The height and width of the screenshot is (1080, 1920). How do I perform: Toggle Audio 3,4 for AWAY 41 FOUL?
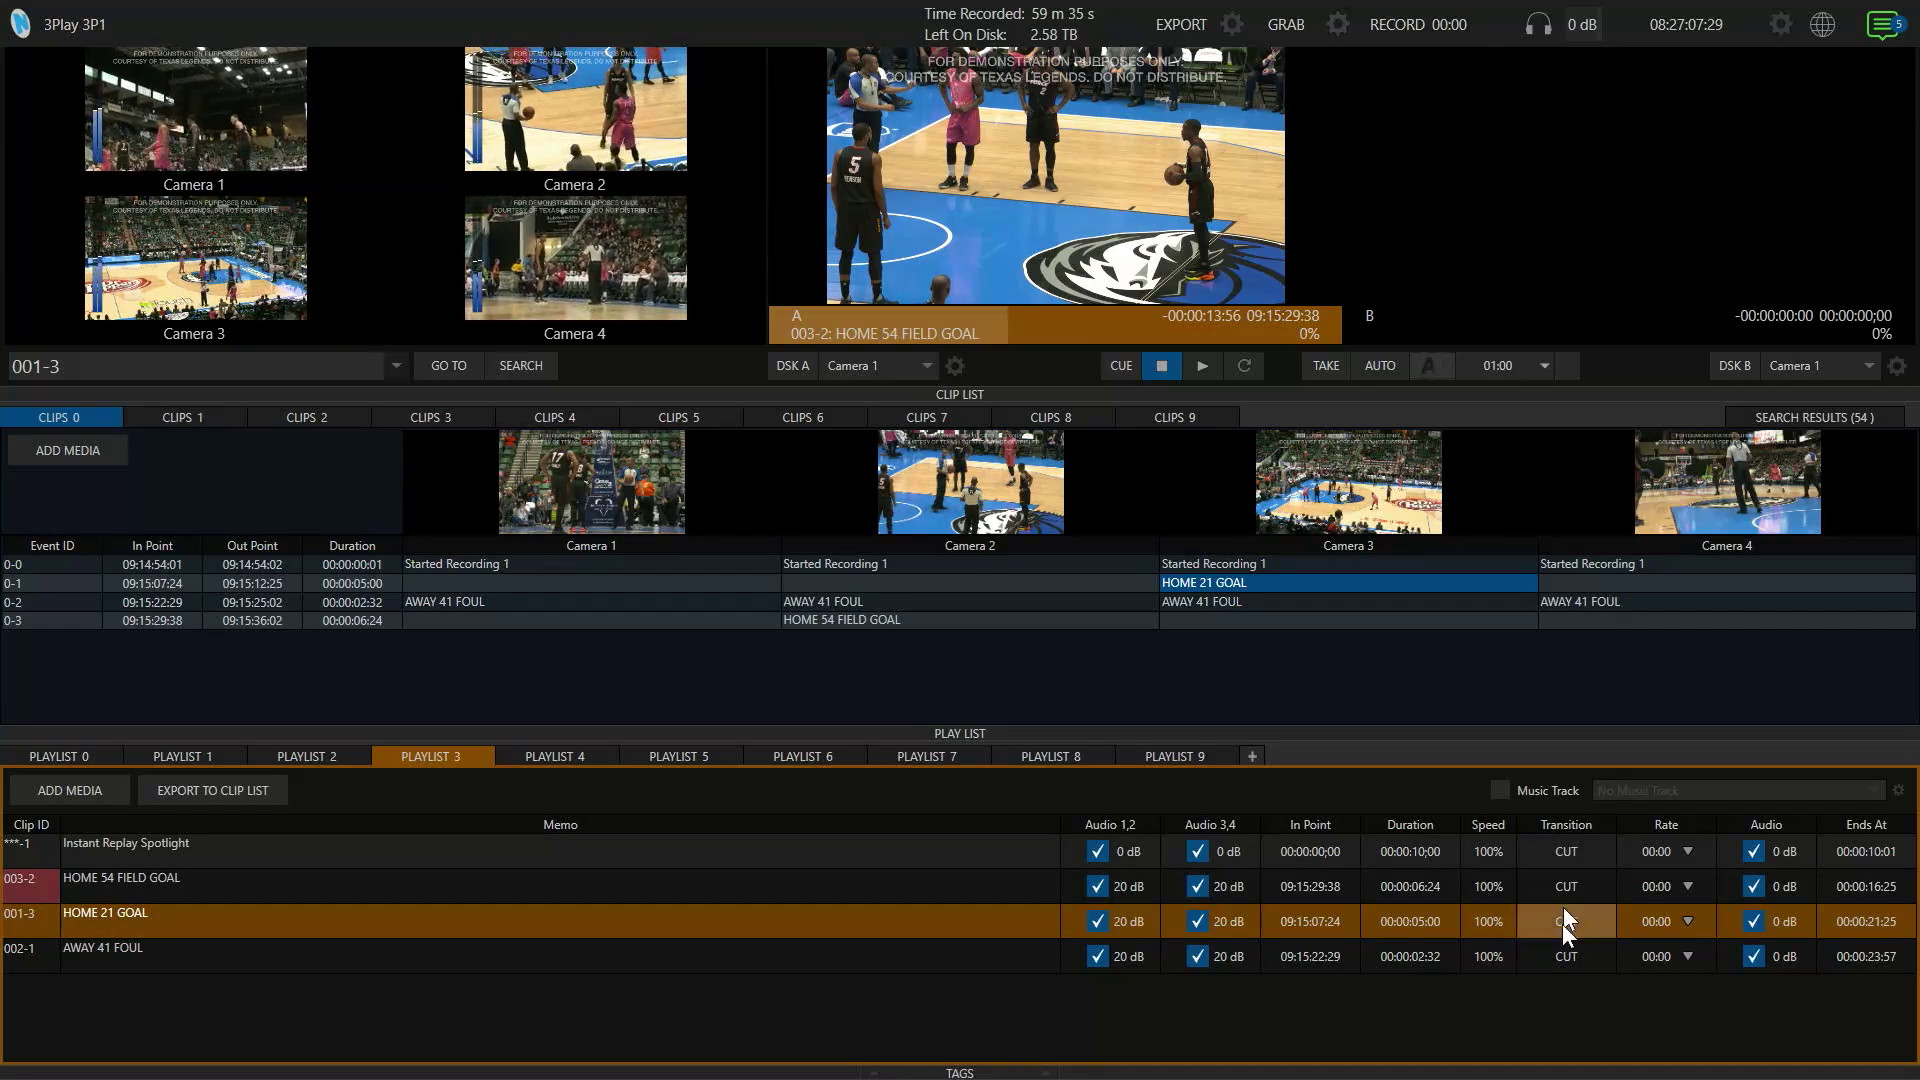(x=1197, y=957)
